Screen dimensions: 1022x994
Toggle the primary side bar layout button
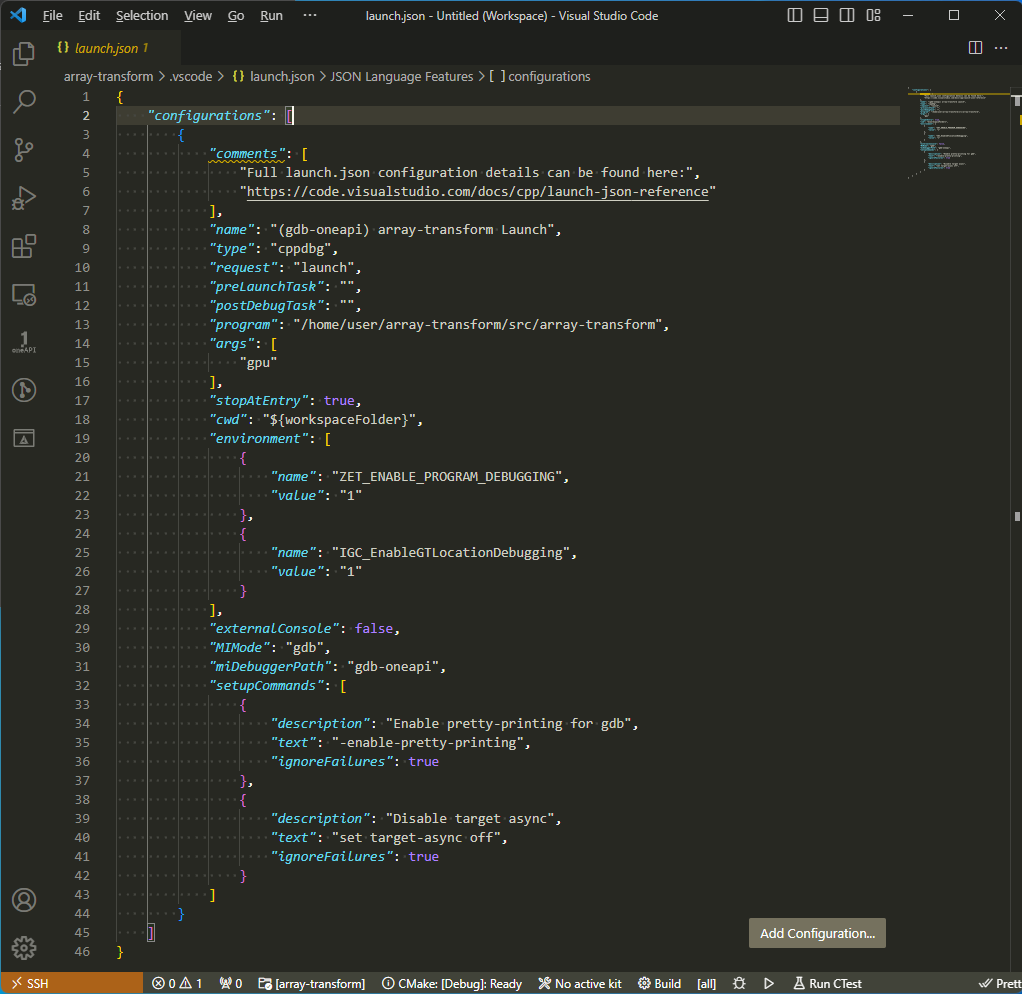coord(795,16)
